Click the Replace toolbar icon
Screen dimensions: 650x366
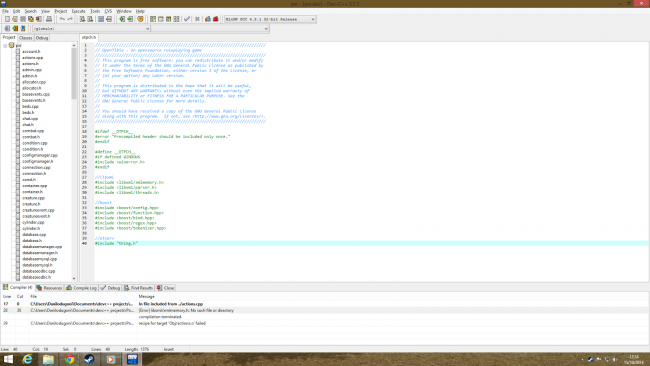click(90, 19)
